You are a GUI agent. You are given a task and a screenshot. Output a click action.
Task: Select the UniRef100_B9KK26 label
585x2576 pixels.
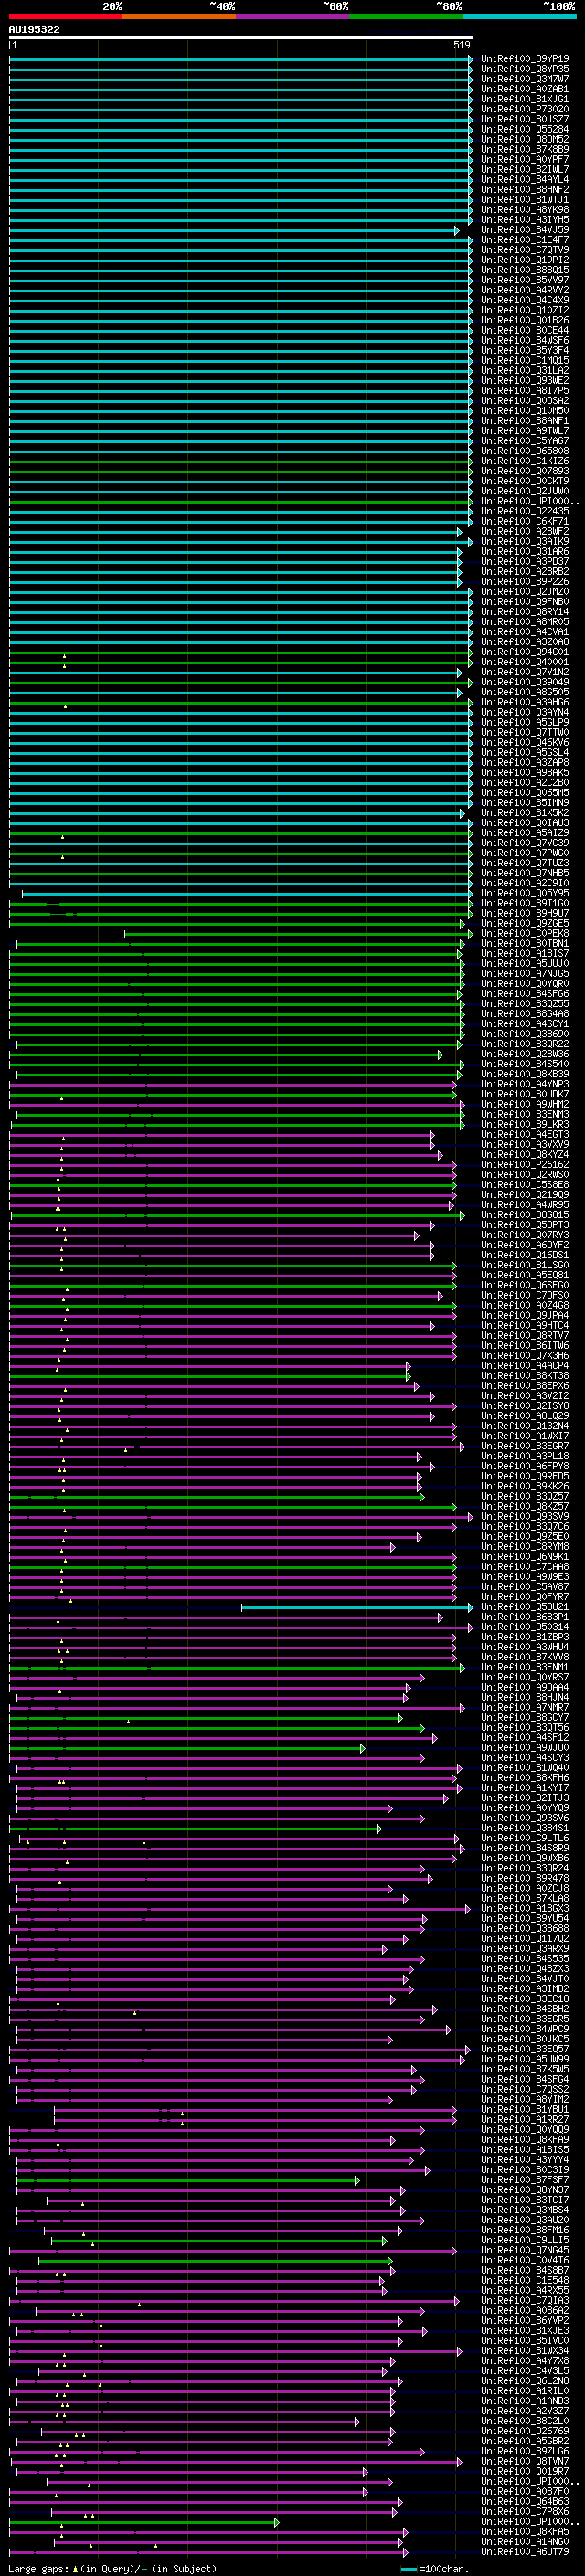point(525,1486)
